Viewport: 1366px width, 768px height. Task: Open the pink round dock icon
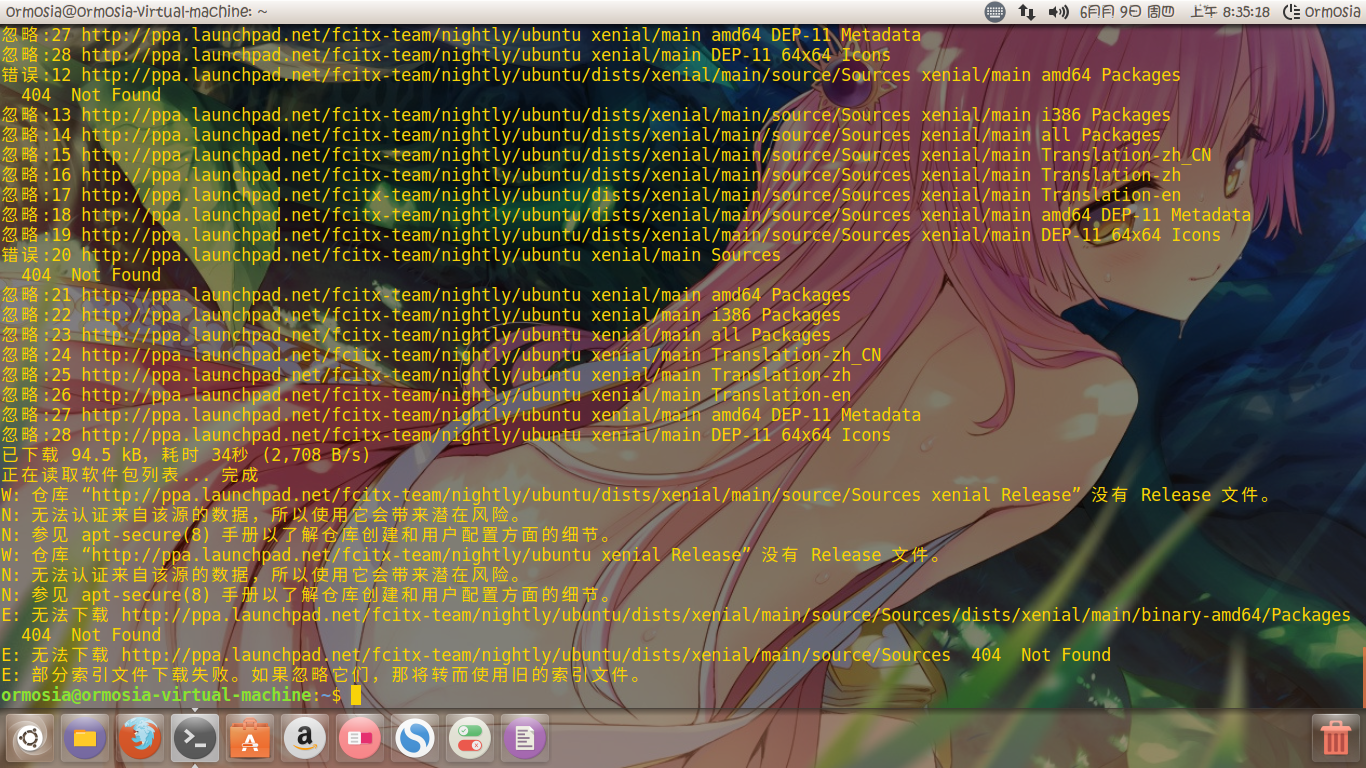click(360, 739)
